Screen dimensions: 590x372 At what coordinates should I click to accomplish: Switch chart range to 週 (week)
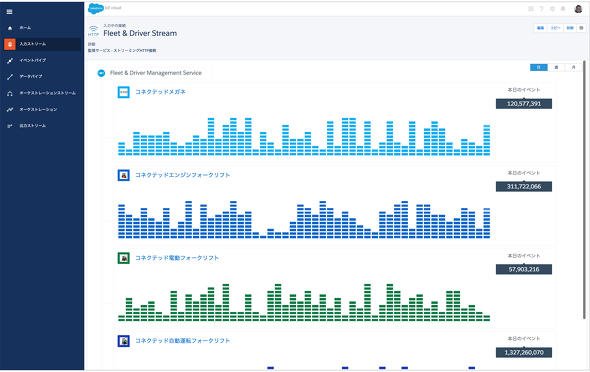(x=557, y=67)
